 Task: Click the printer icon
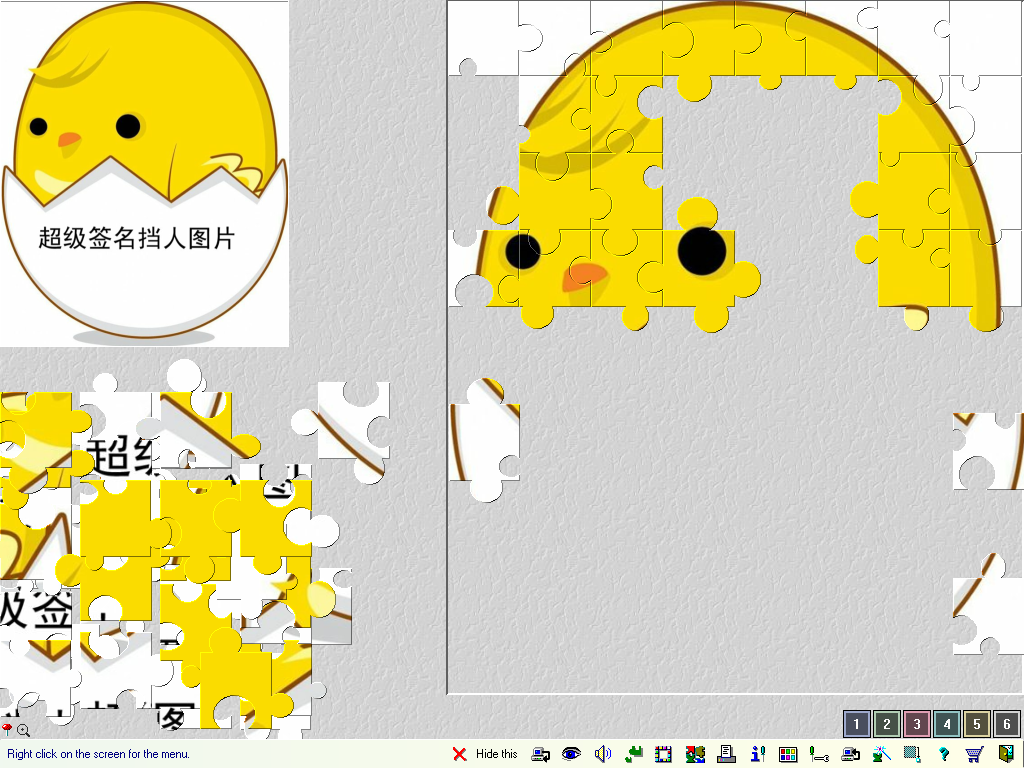[x=726, y=754]
